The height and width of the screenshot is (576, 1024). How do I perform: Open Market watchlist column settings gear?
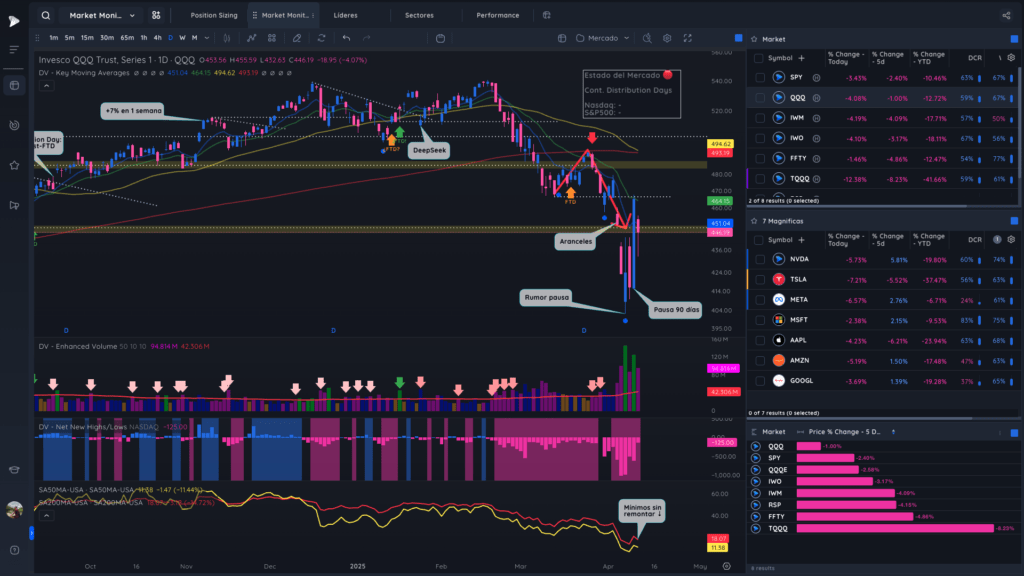coord(1011,57)
